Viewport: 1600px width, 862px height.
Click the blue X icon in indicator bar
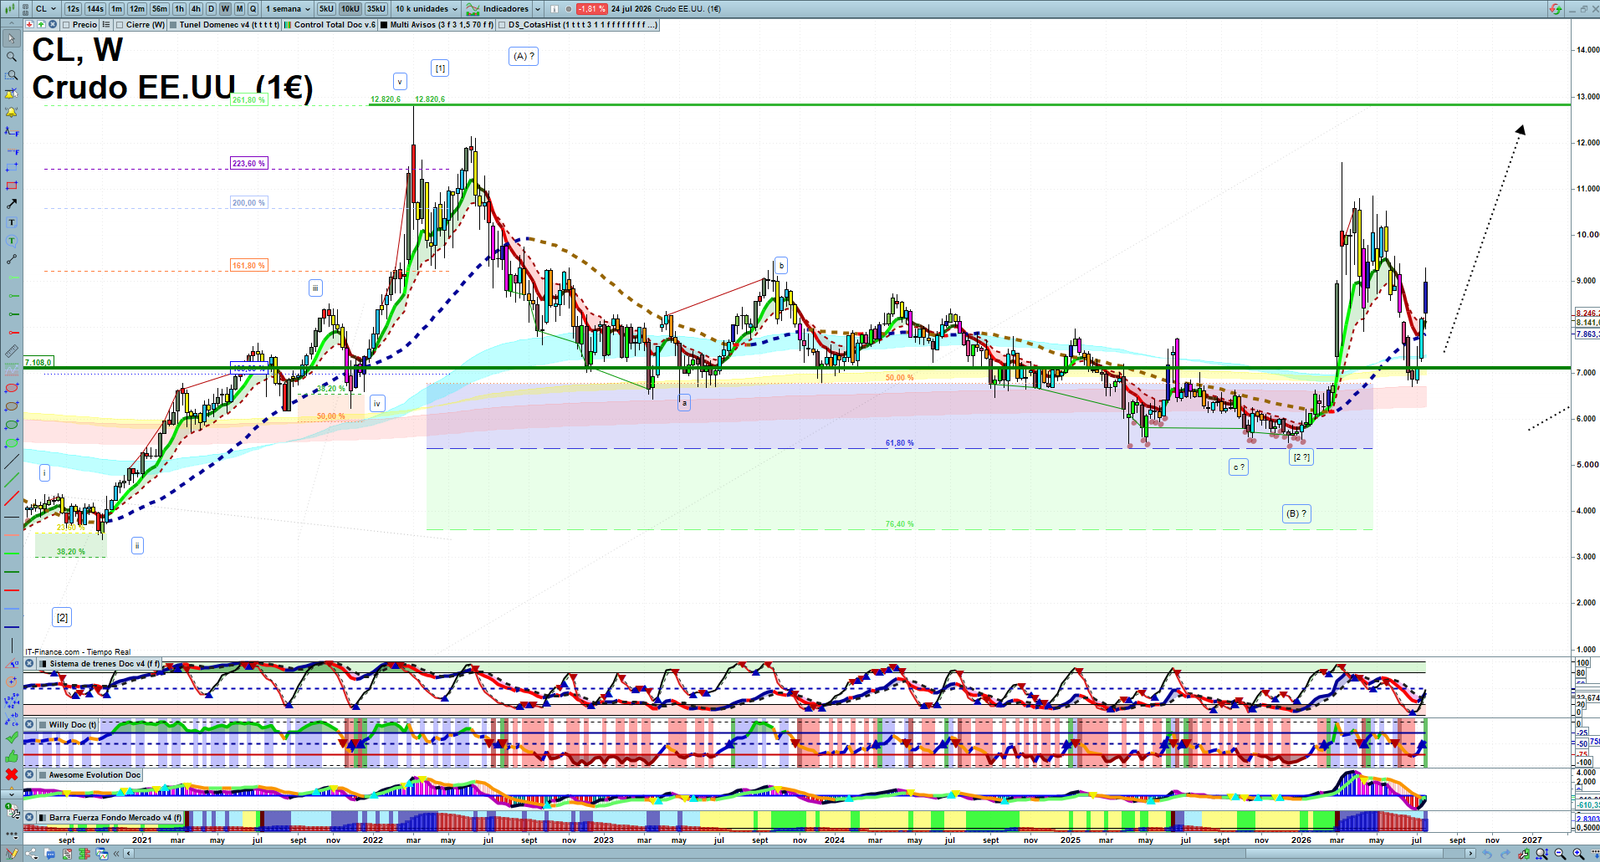(52, 24)
